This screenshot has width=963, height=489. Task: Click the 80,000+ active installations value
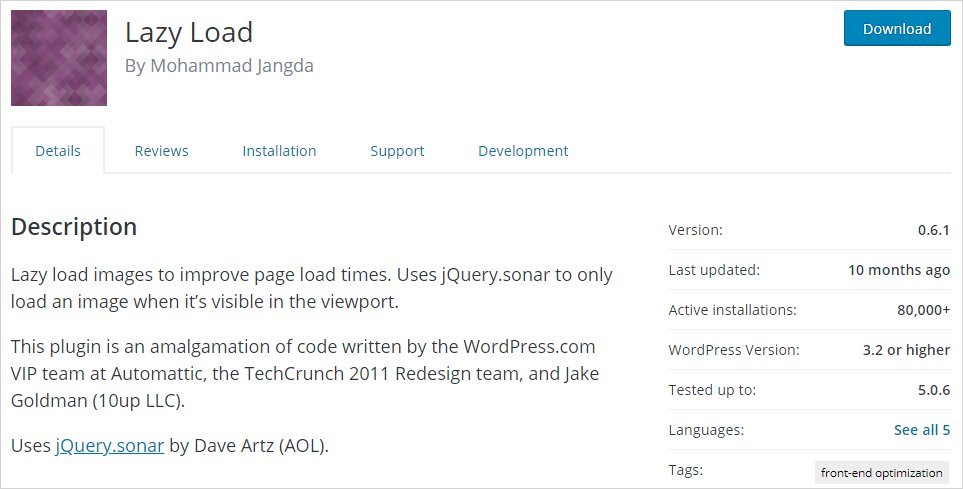(923, 310)
